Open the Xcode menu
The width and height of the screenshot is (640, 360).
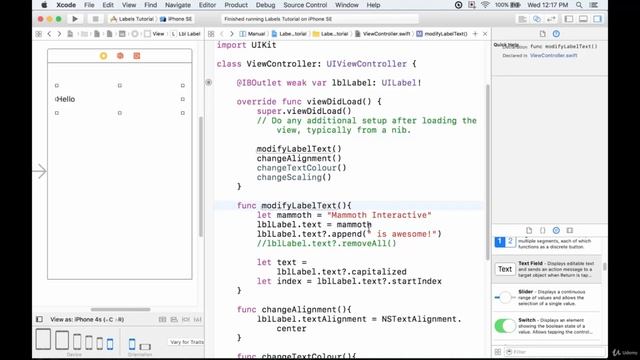[66, 5]
